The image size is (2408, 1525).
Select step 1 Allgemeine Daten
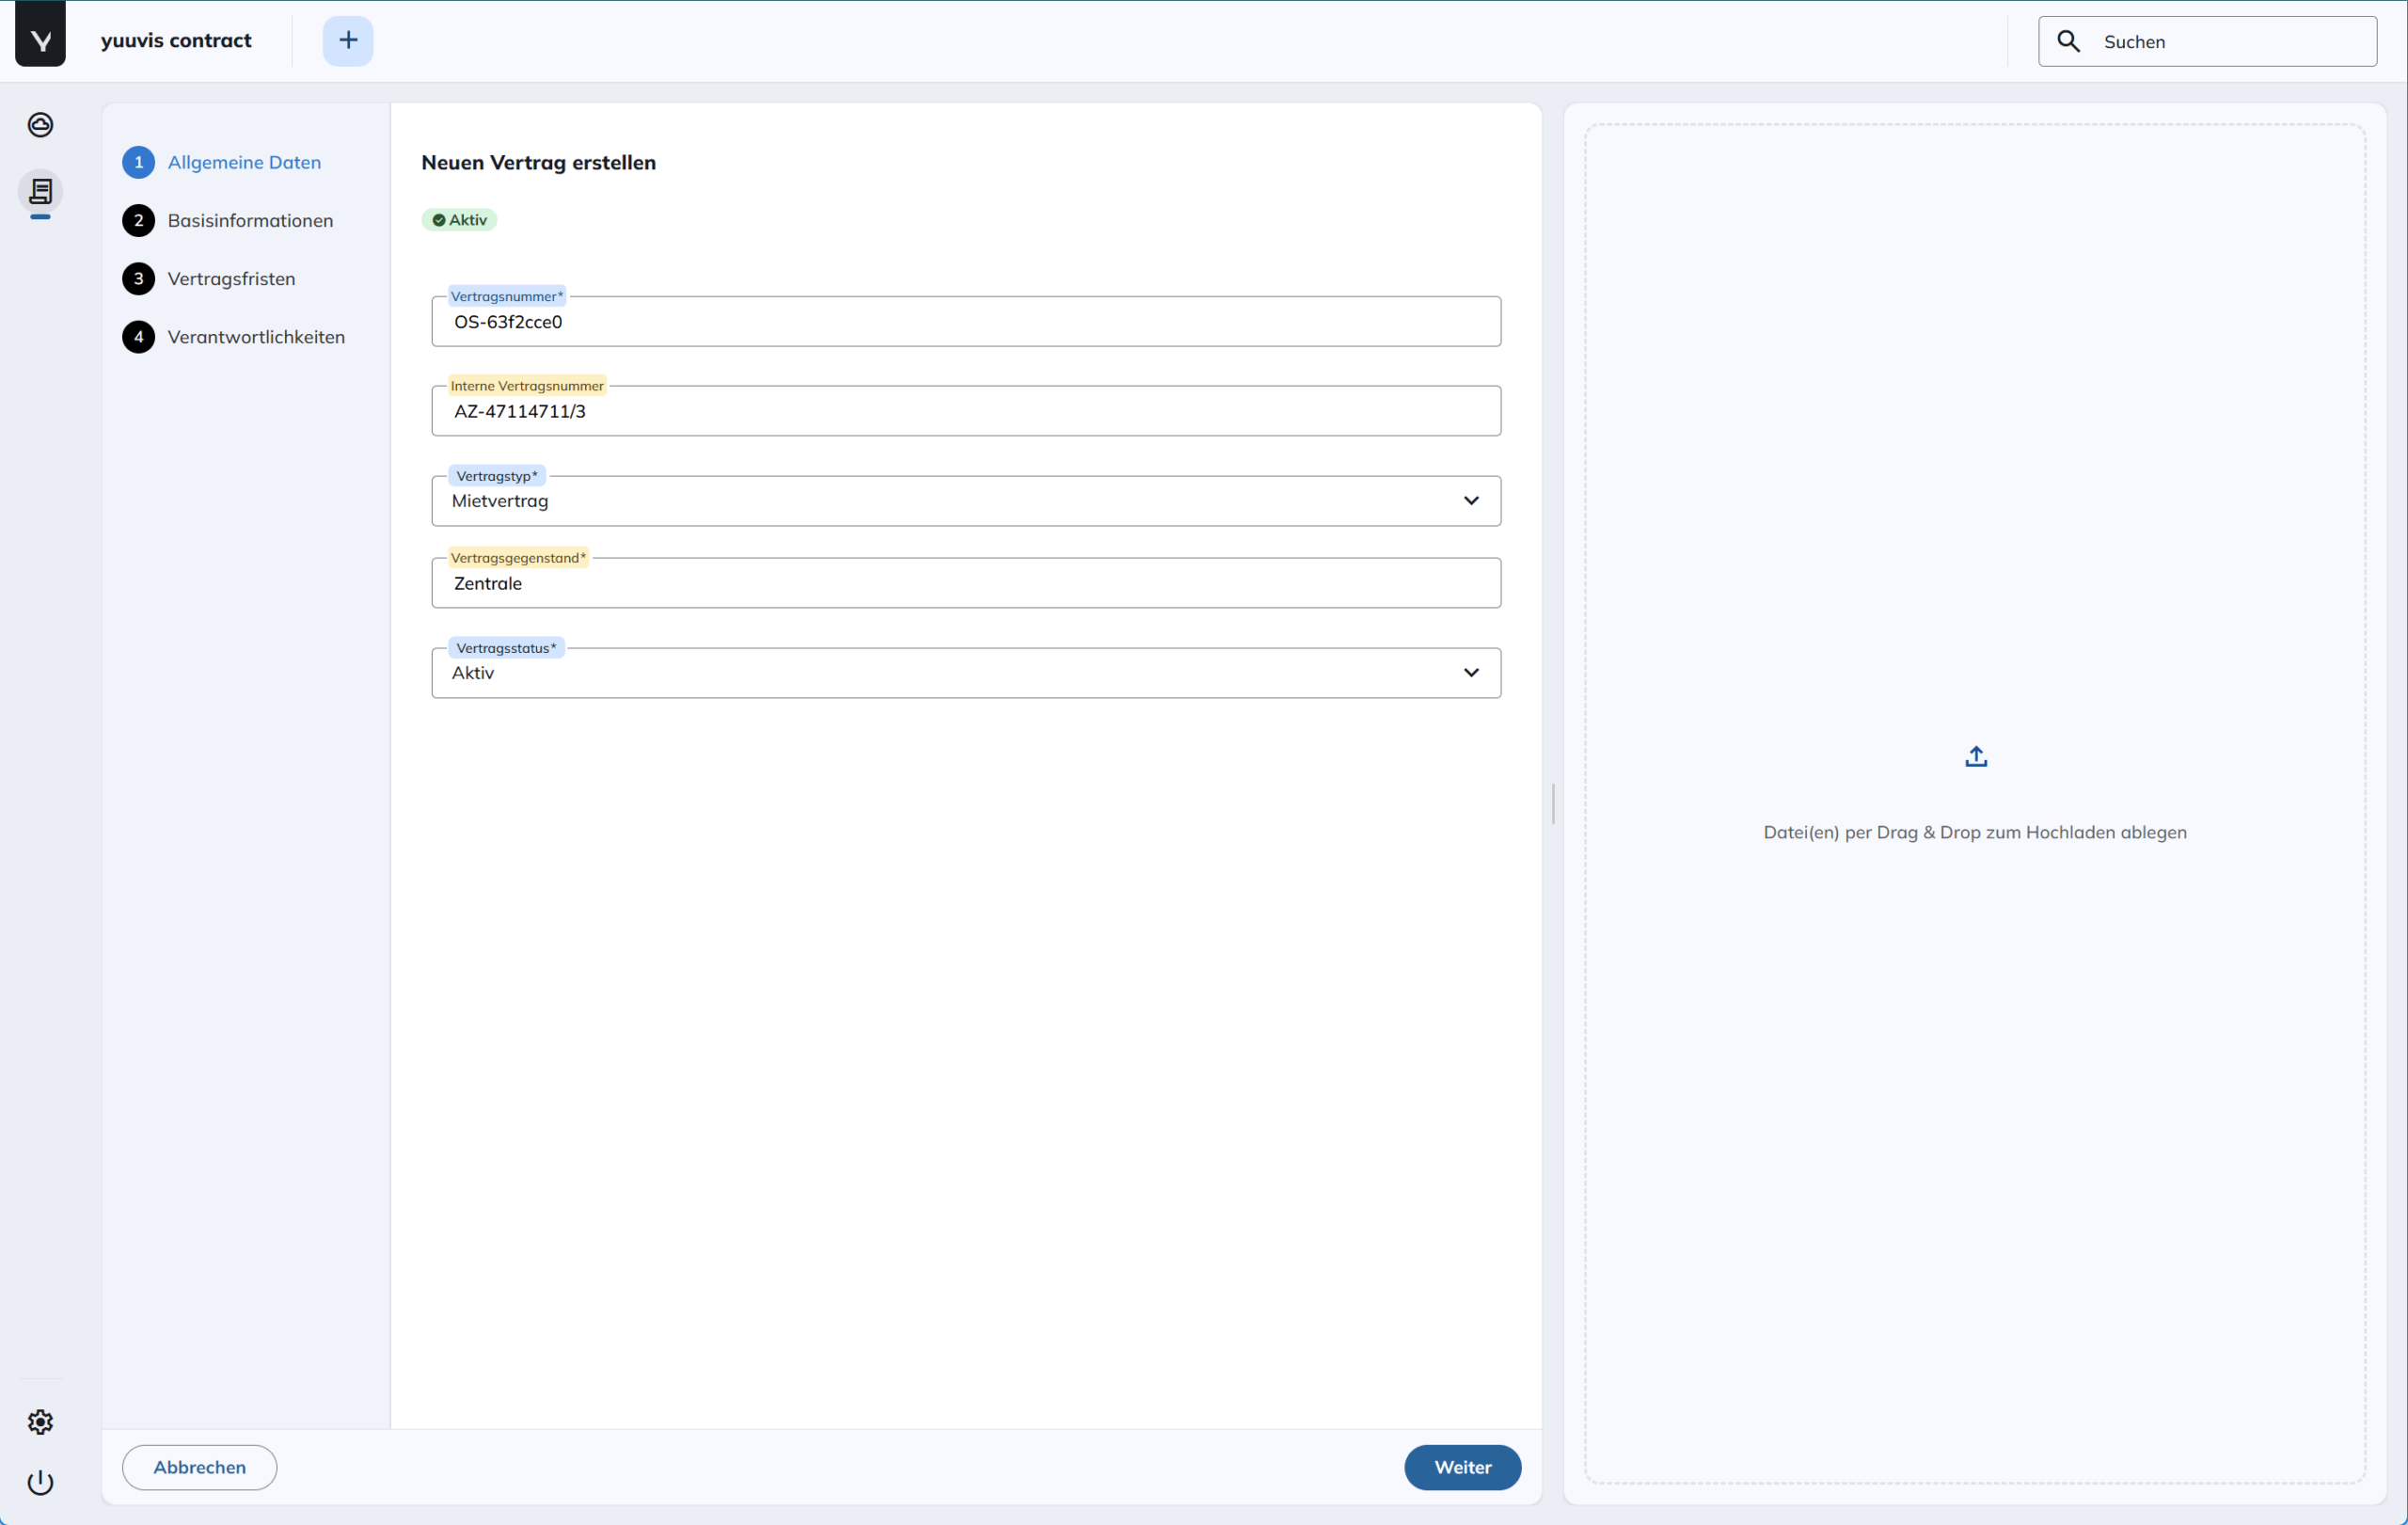244,162
